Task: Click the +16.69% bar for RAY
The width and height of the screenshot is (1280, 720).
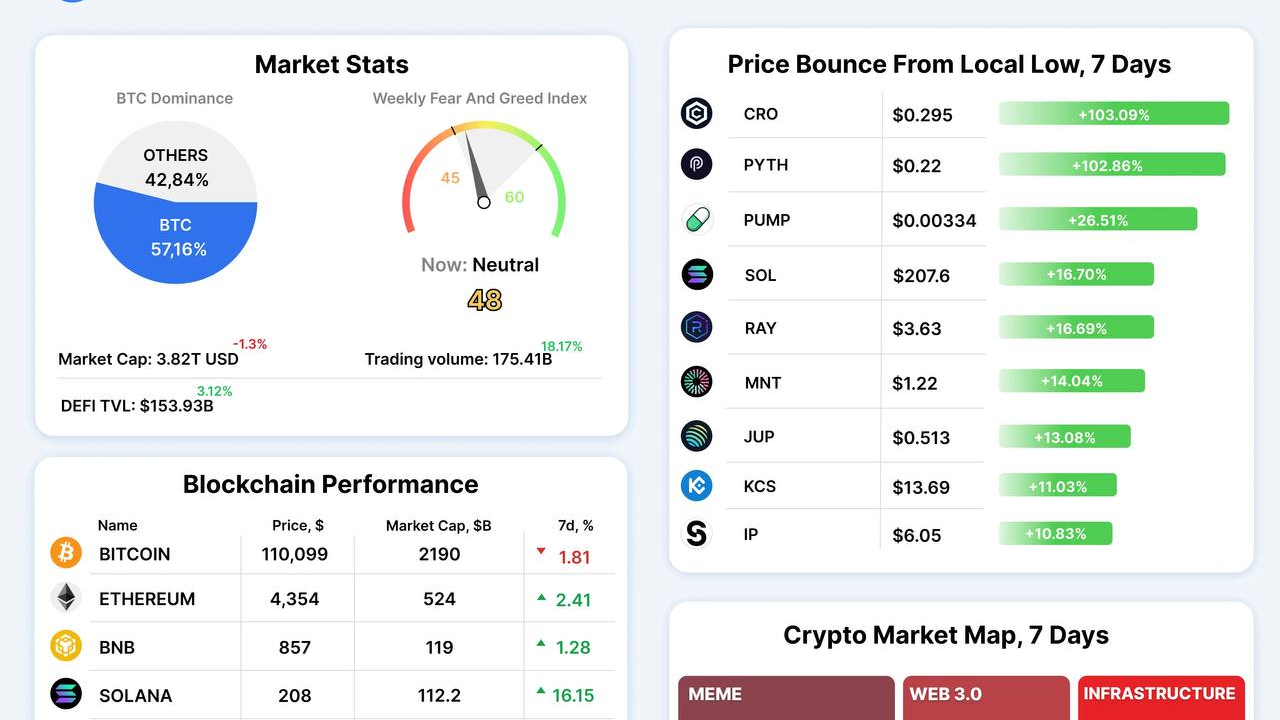Action: (x=1076, y=328)
